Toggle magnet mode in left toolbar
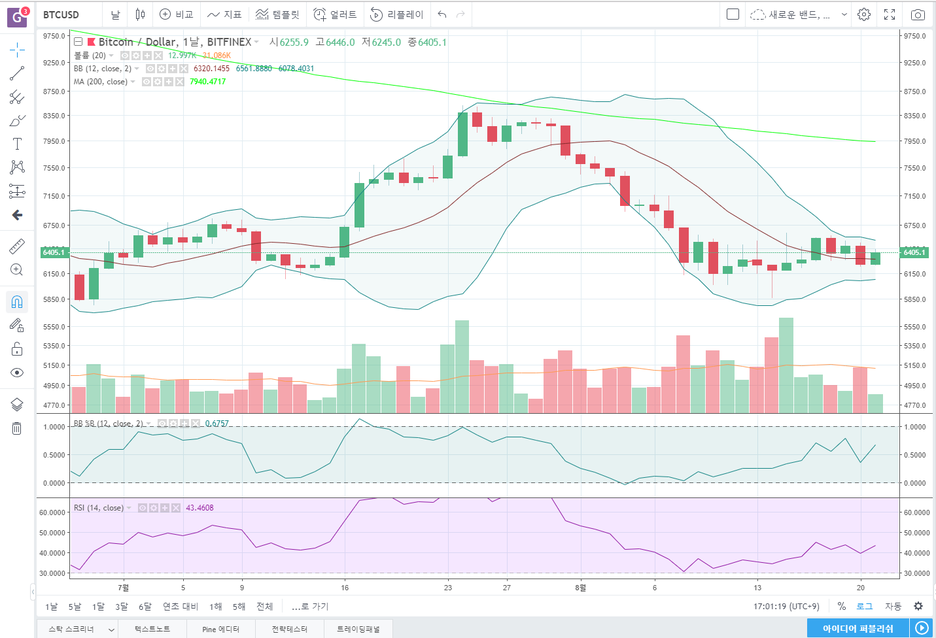This screenshot has width=936, height=638. click(x=17, y=302)
